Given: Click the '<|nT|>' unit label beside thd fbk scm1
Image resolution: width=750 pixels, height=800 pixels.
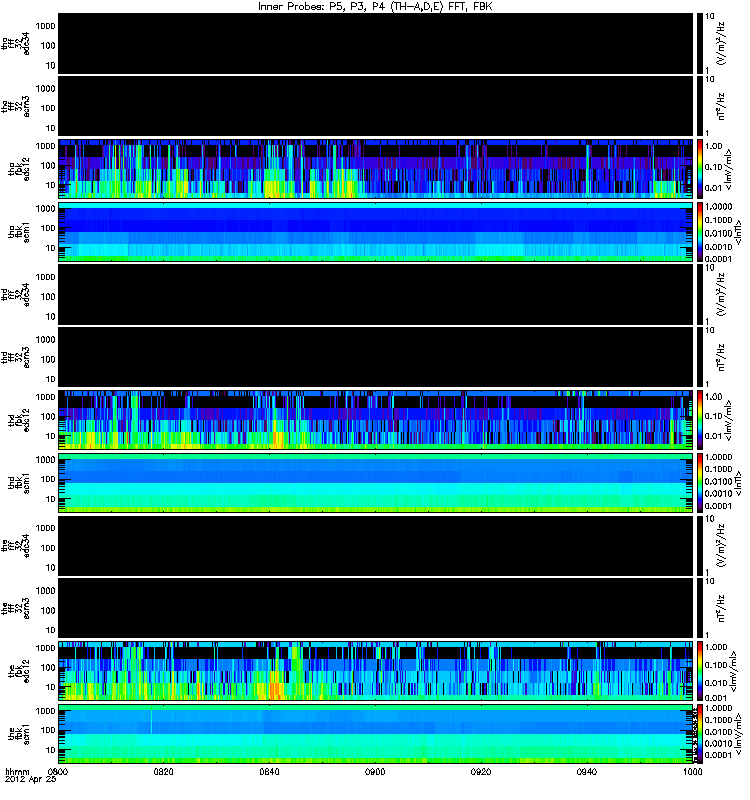Looking at the screenshot, I should pyautogui.click(x=738, y=483).
